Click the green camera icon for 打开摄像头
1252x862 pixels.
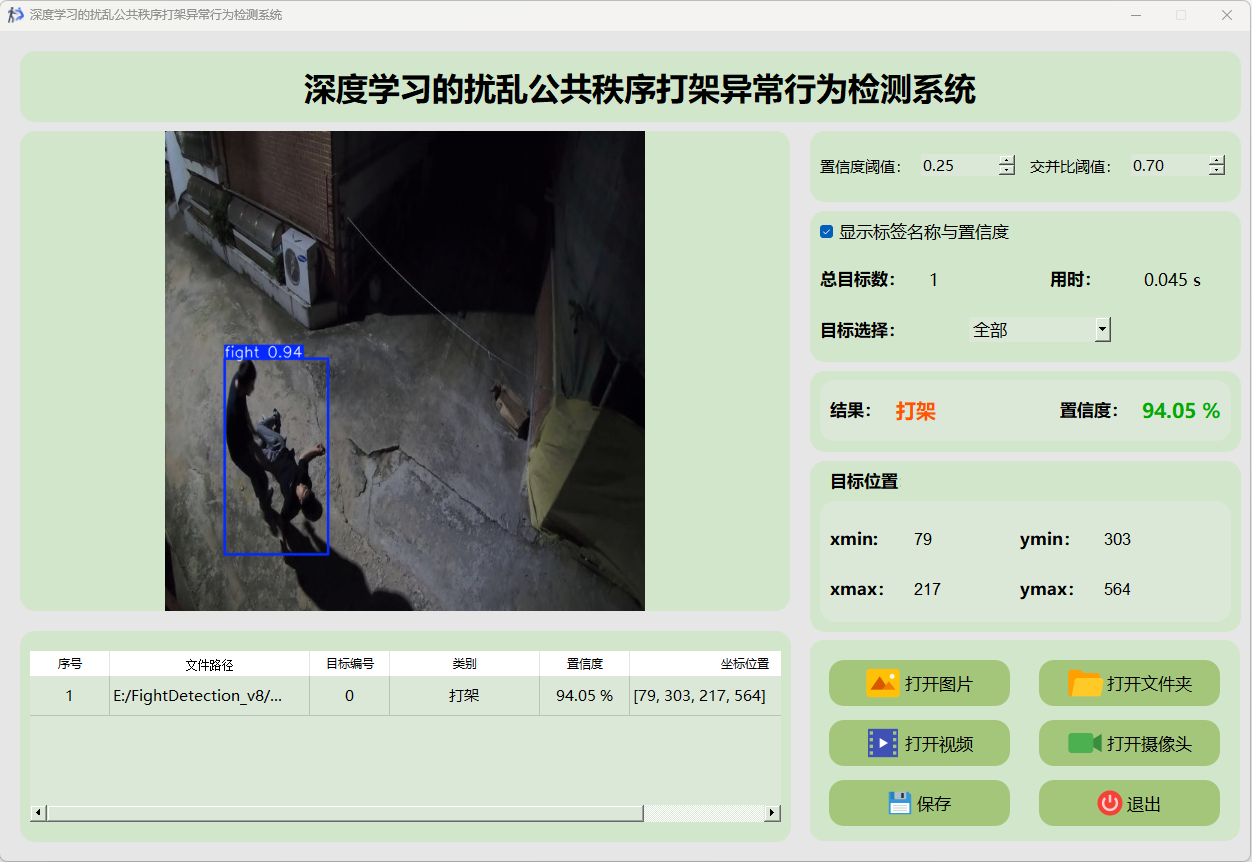(x=1084, y=744)
